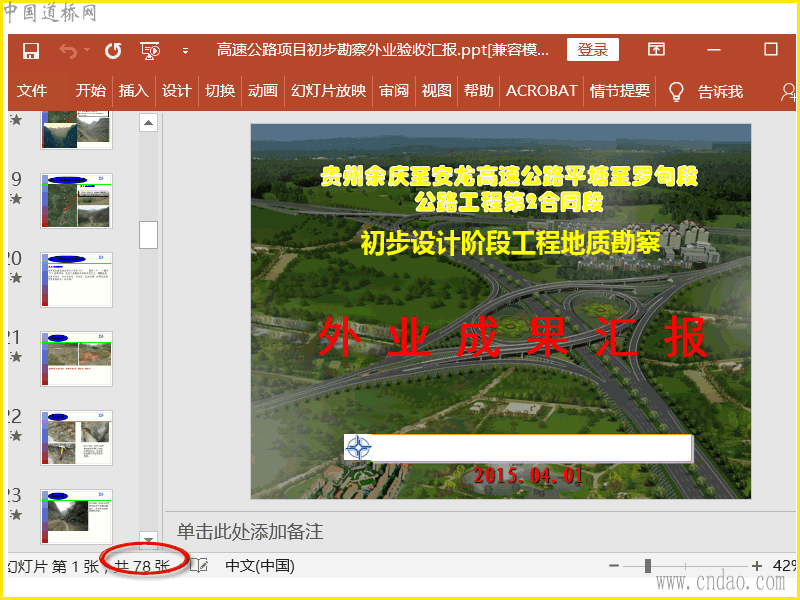Click the 登录 sign-in button
Viewport: 800px width, 600px height.
coord(593,49)
